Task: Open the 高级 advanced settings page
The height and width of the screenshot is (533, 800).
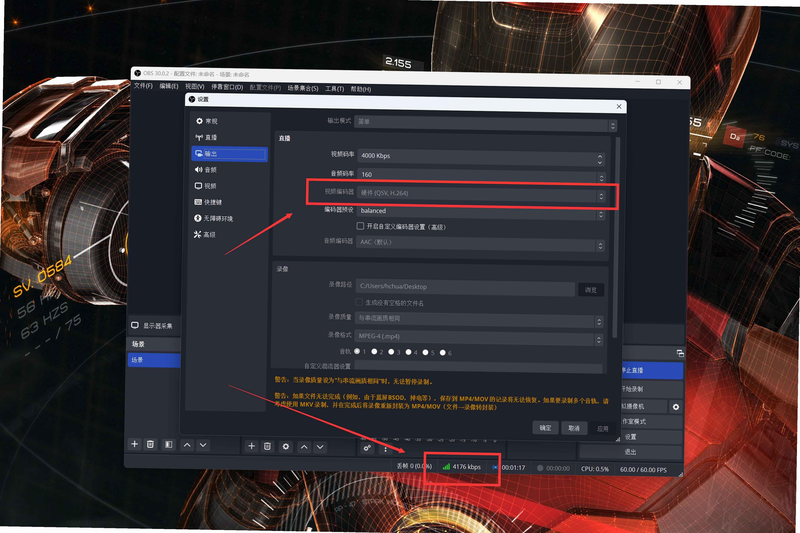Action: [x=205, y=234]
